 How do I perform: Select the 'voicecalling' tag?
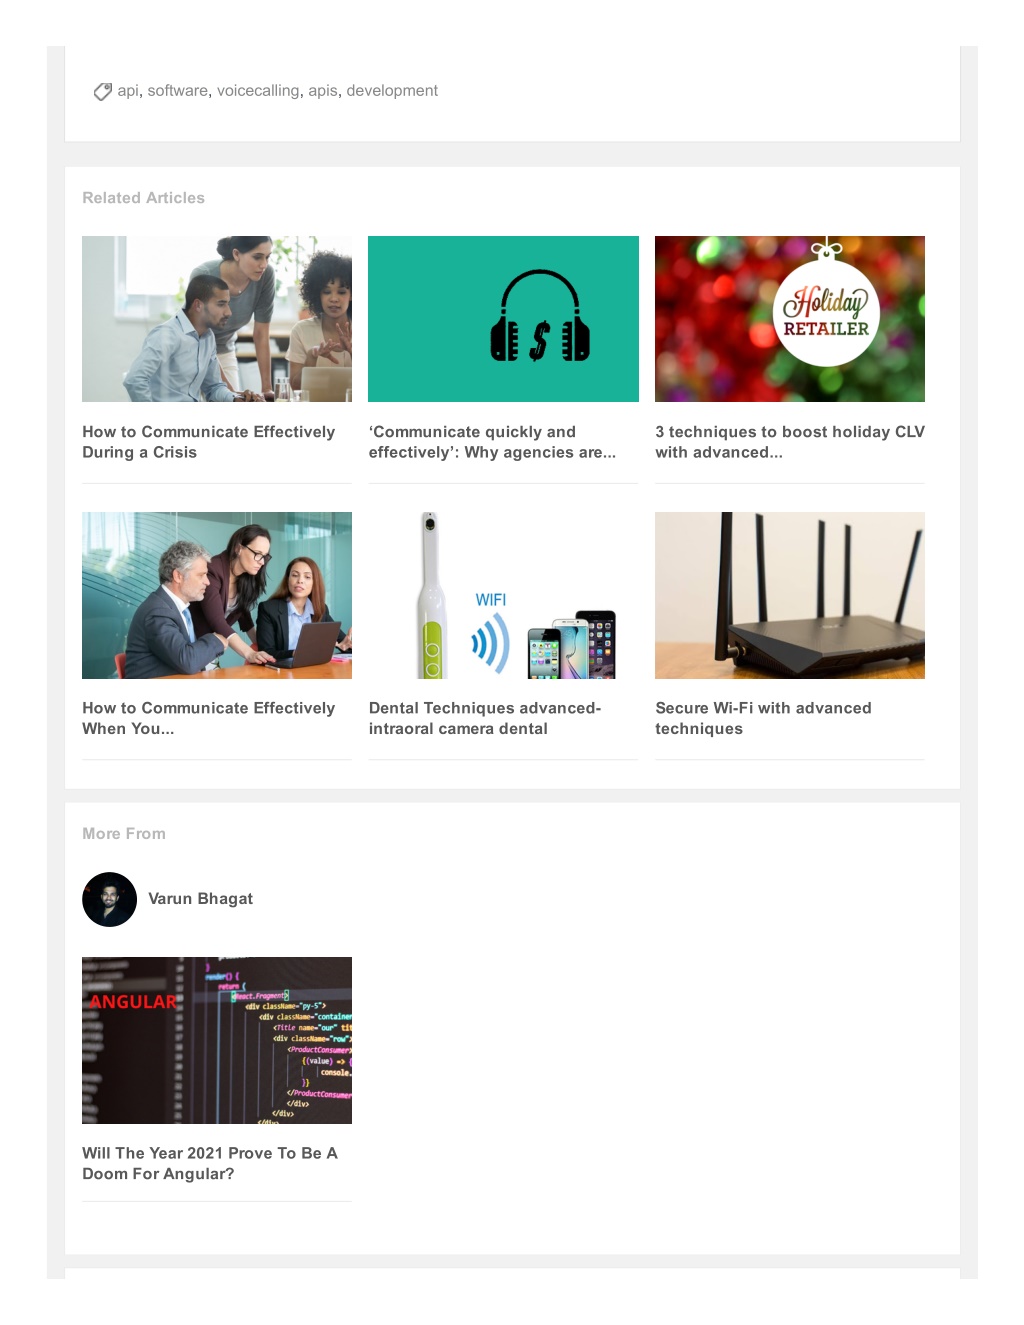258,91
